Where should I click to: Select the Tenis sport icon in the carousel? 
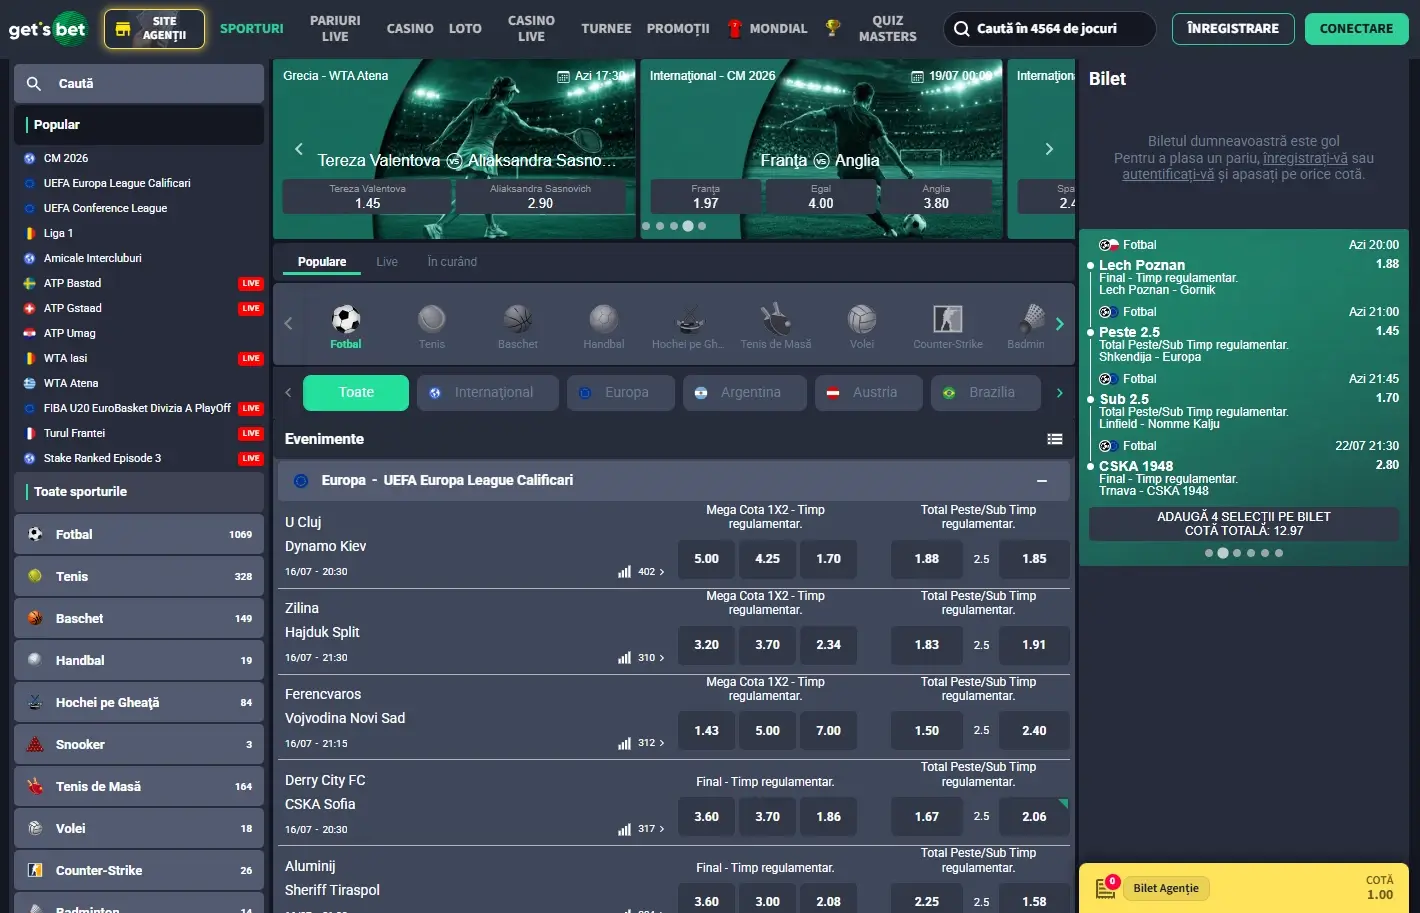[x=432, y=319]
